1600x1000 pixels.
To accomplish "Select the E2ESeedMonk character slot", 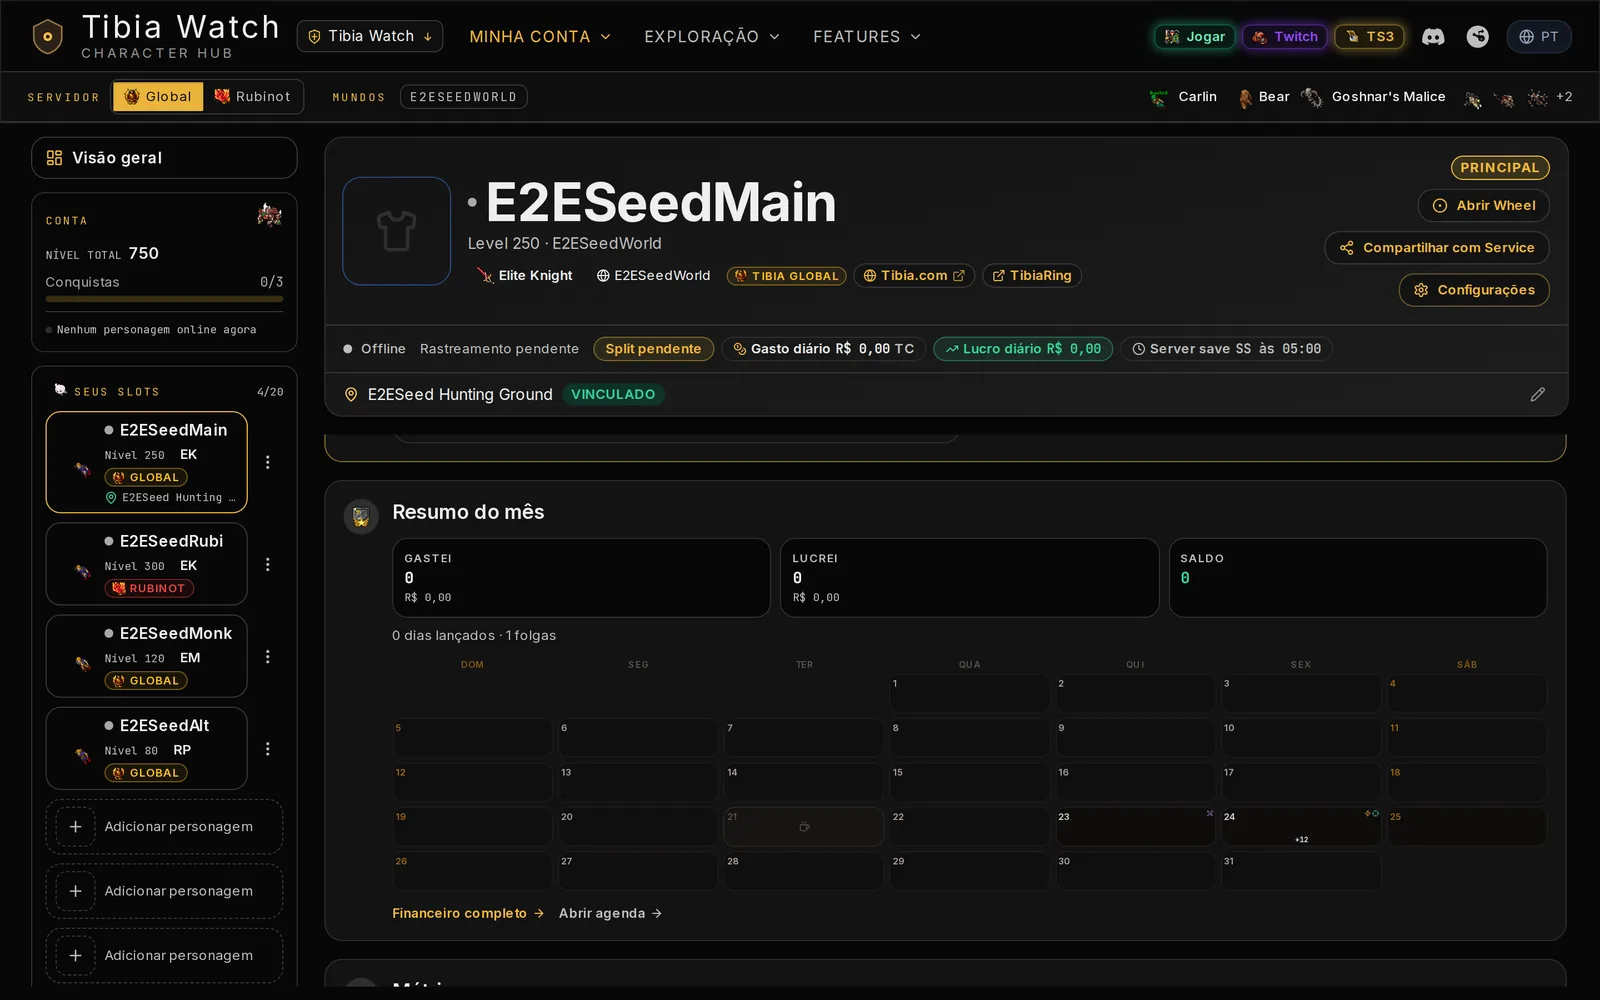I will (147, 656).
